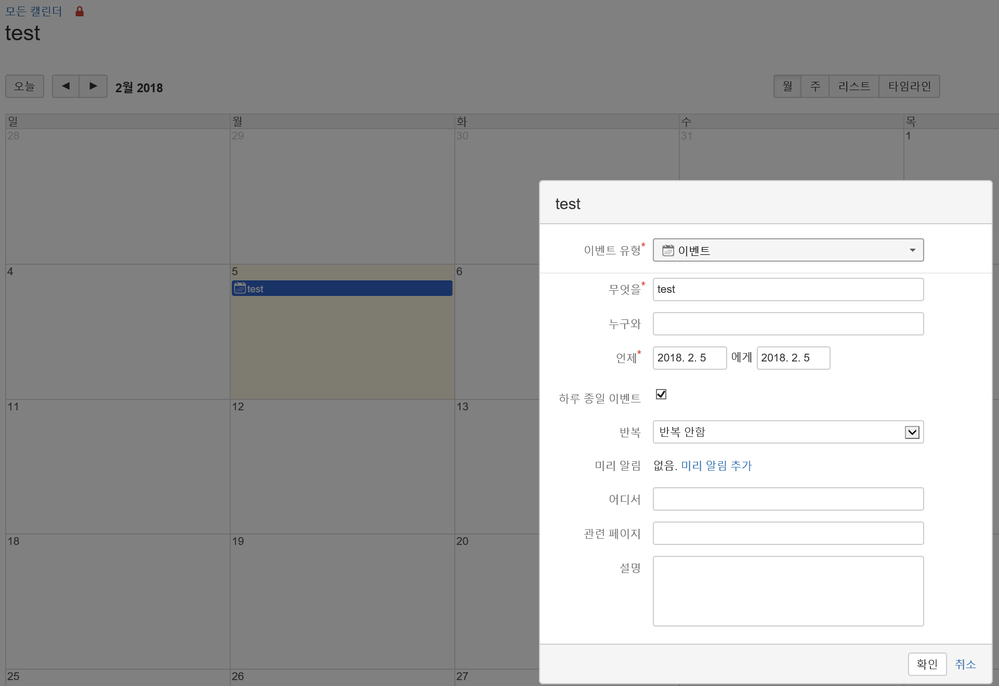
Task: Focus the 어디서 input field
Action: coord(788,499)
